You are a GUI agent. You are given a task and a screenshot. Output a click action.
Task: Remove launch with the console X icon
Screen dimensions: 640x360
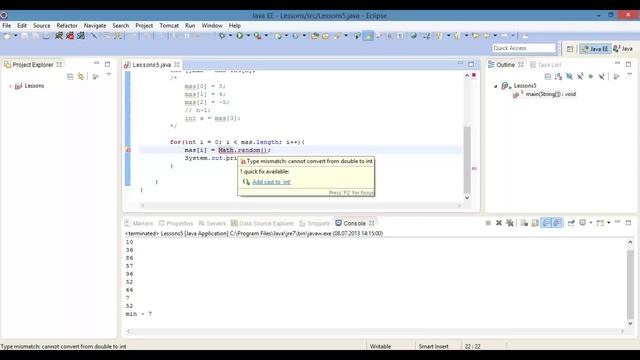point(498,223)
